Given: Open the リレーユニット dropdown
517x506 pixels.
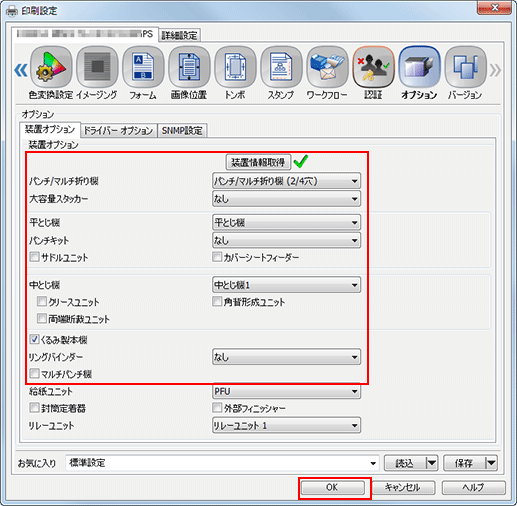Looking at the screenshot, I should [286, 426].
